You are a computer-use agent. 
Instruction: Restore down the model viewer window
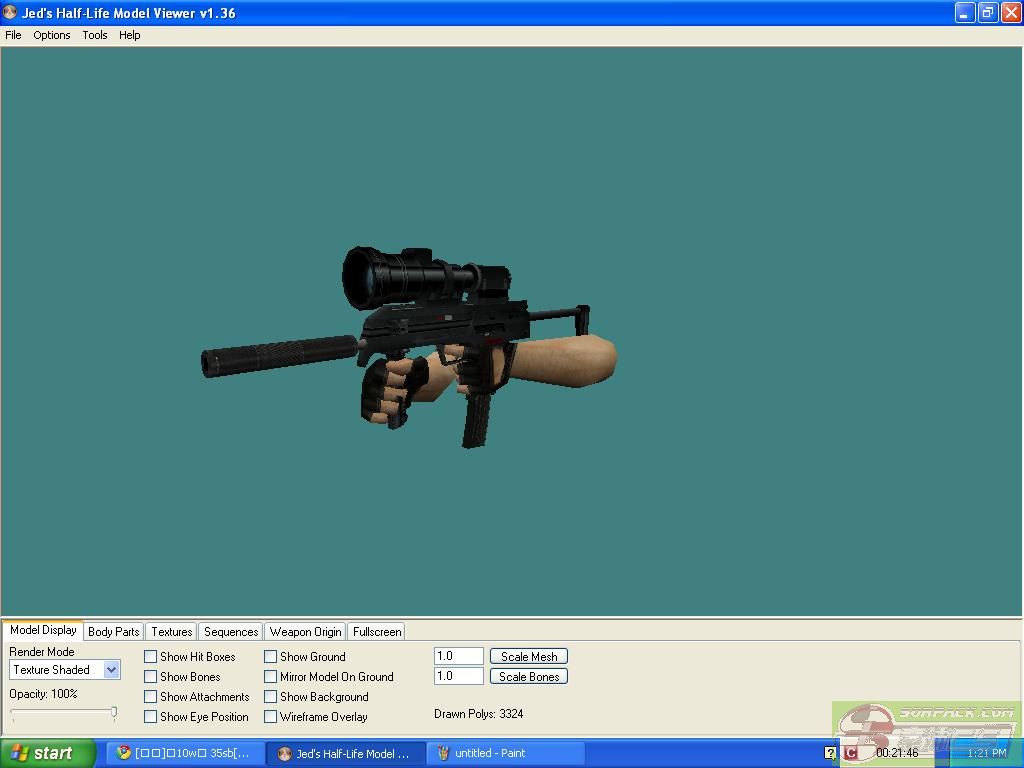pos(987,13)
